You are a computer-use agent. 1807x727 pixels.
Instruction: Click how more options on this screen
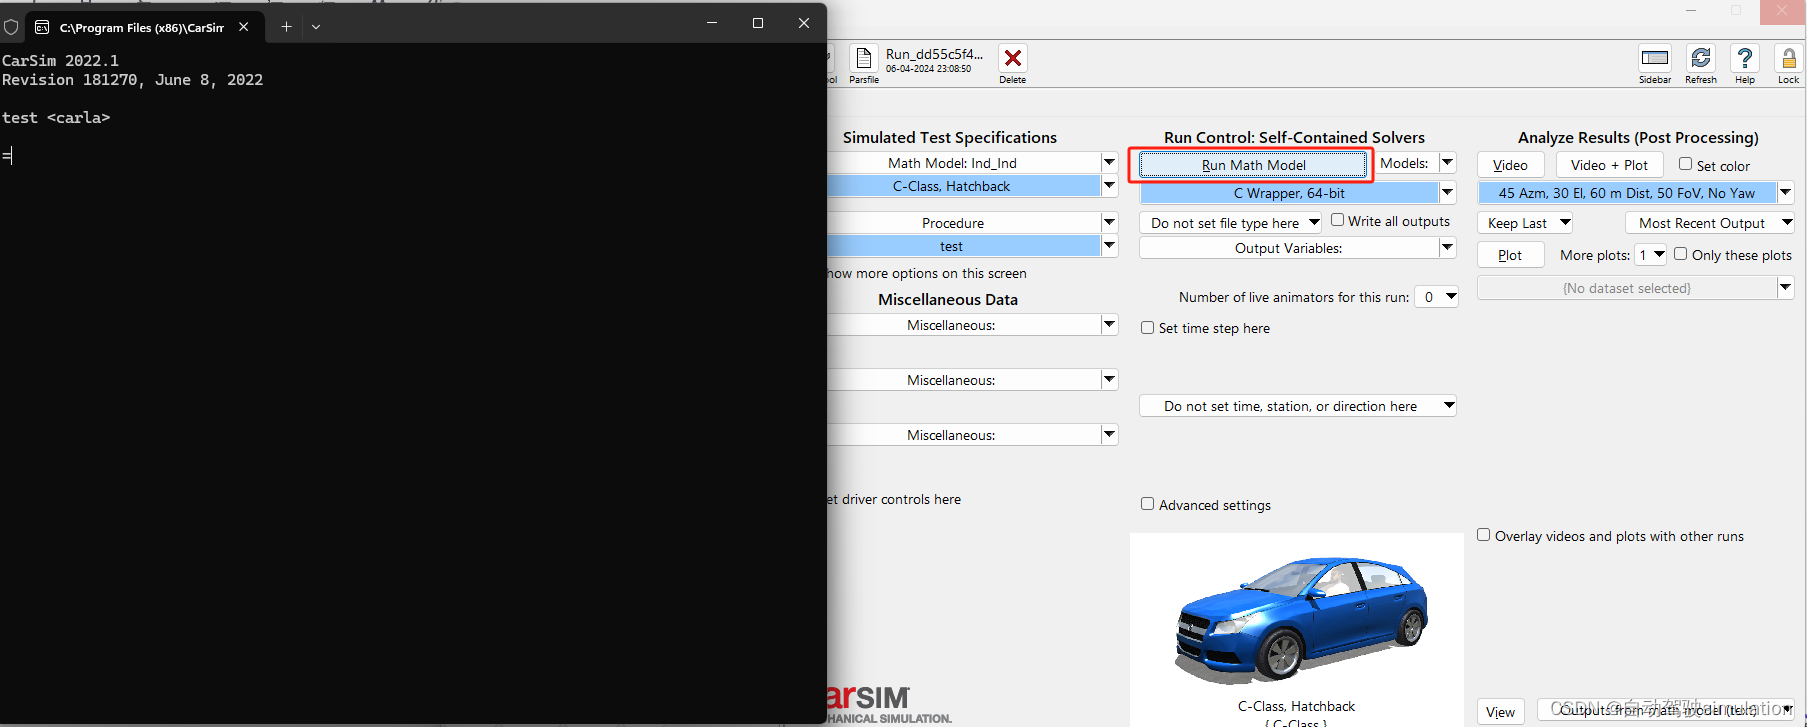[927, 273]
